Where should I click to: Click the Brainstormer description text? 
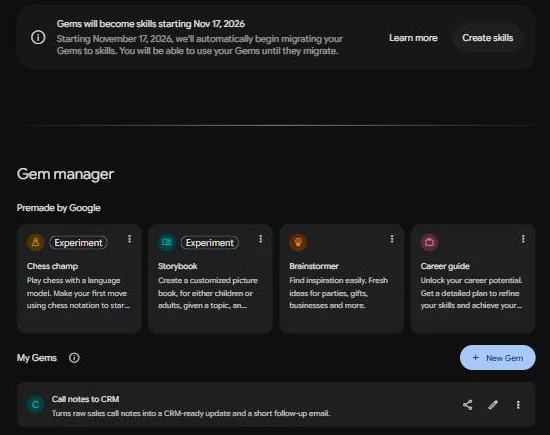click(x=338, y=293)
